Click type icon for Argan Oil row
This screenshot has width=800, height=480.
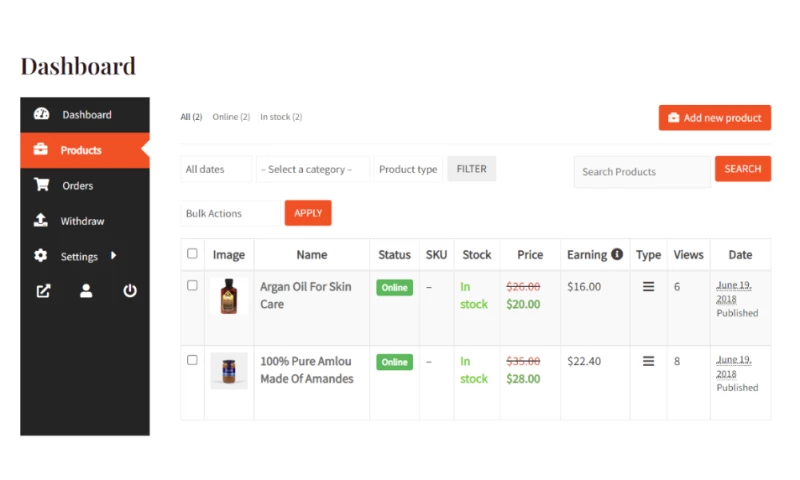(x=648, y=287)
